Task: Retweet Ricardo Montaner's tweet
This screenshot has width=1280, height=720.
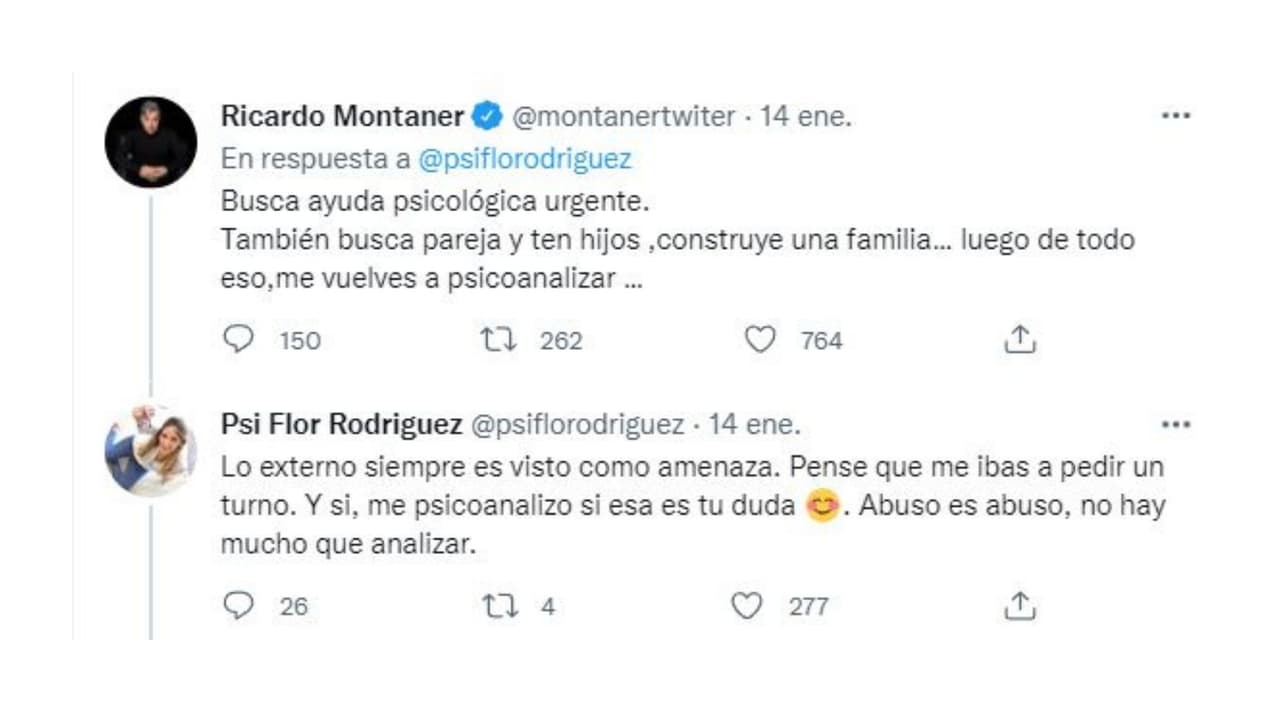Action: coord(497,340)
